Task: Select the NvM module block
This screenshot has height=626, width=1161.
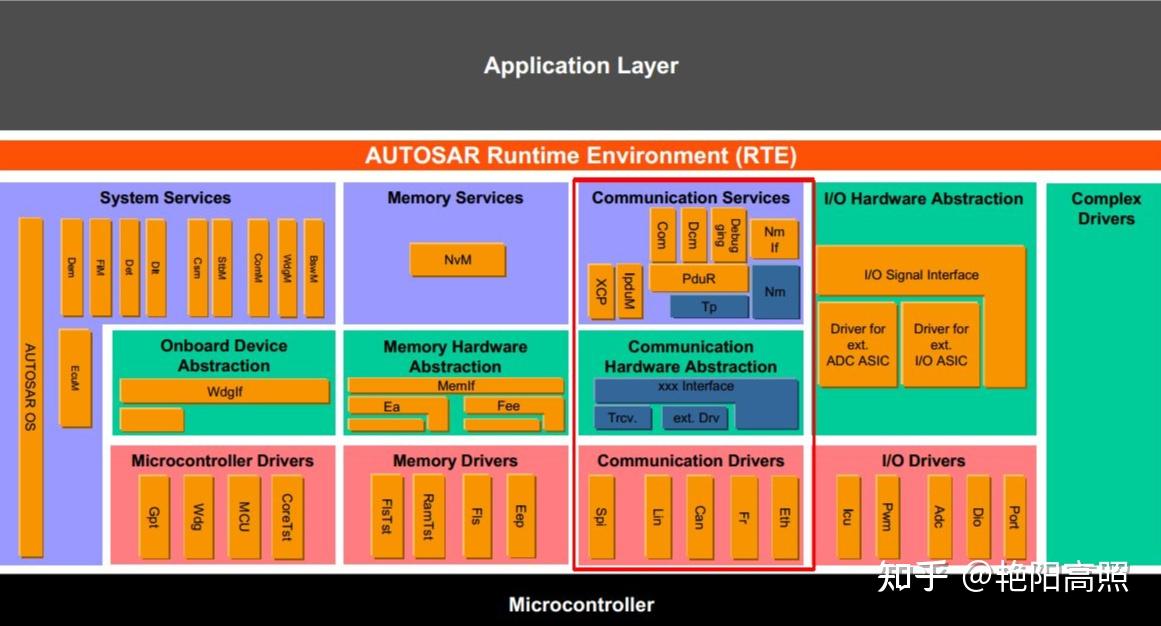Action: click(x=457, y=259)
